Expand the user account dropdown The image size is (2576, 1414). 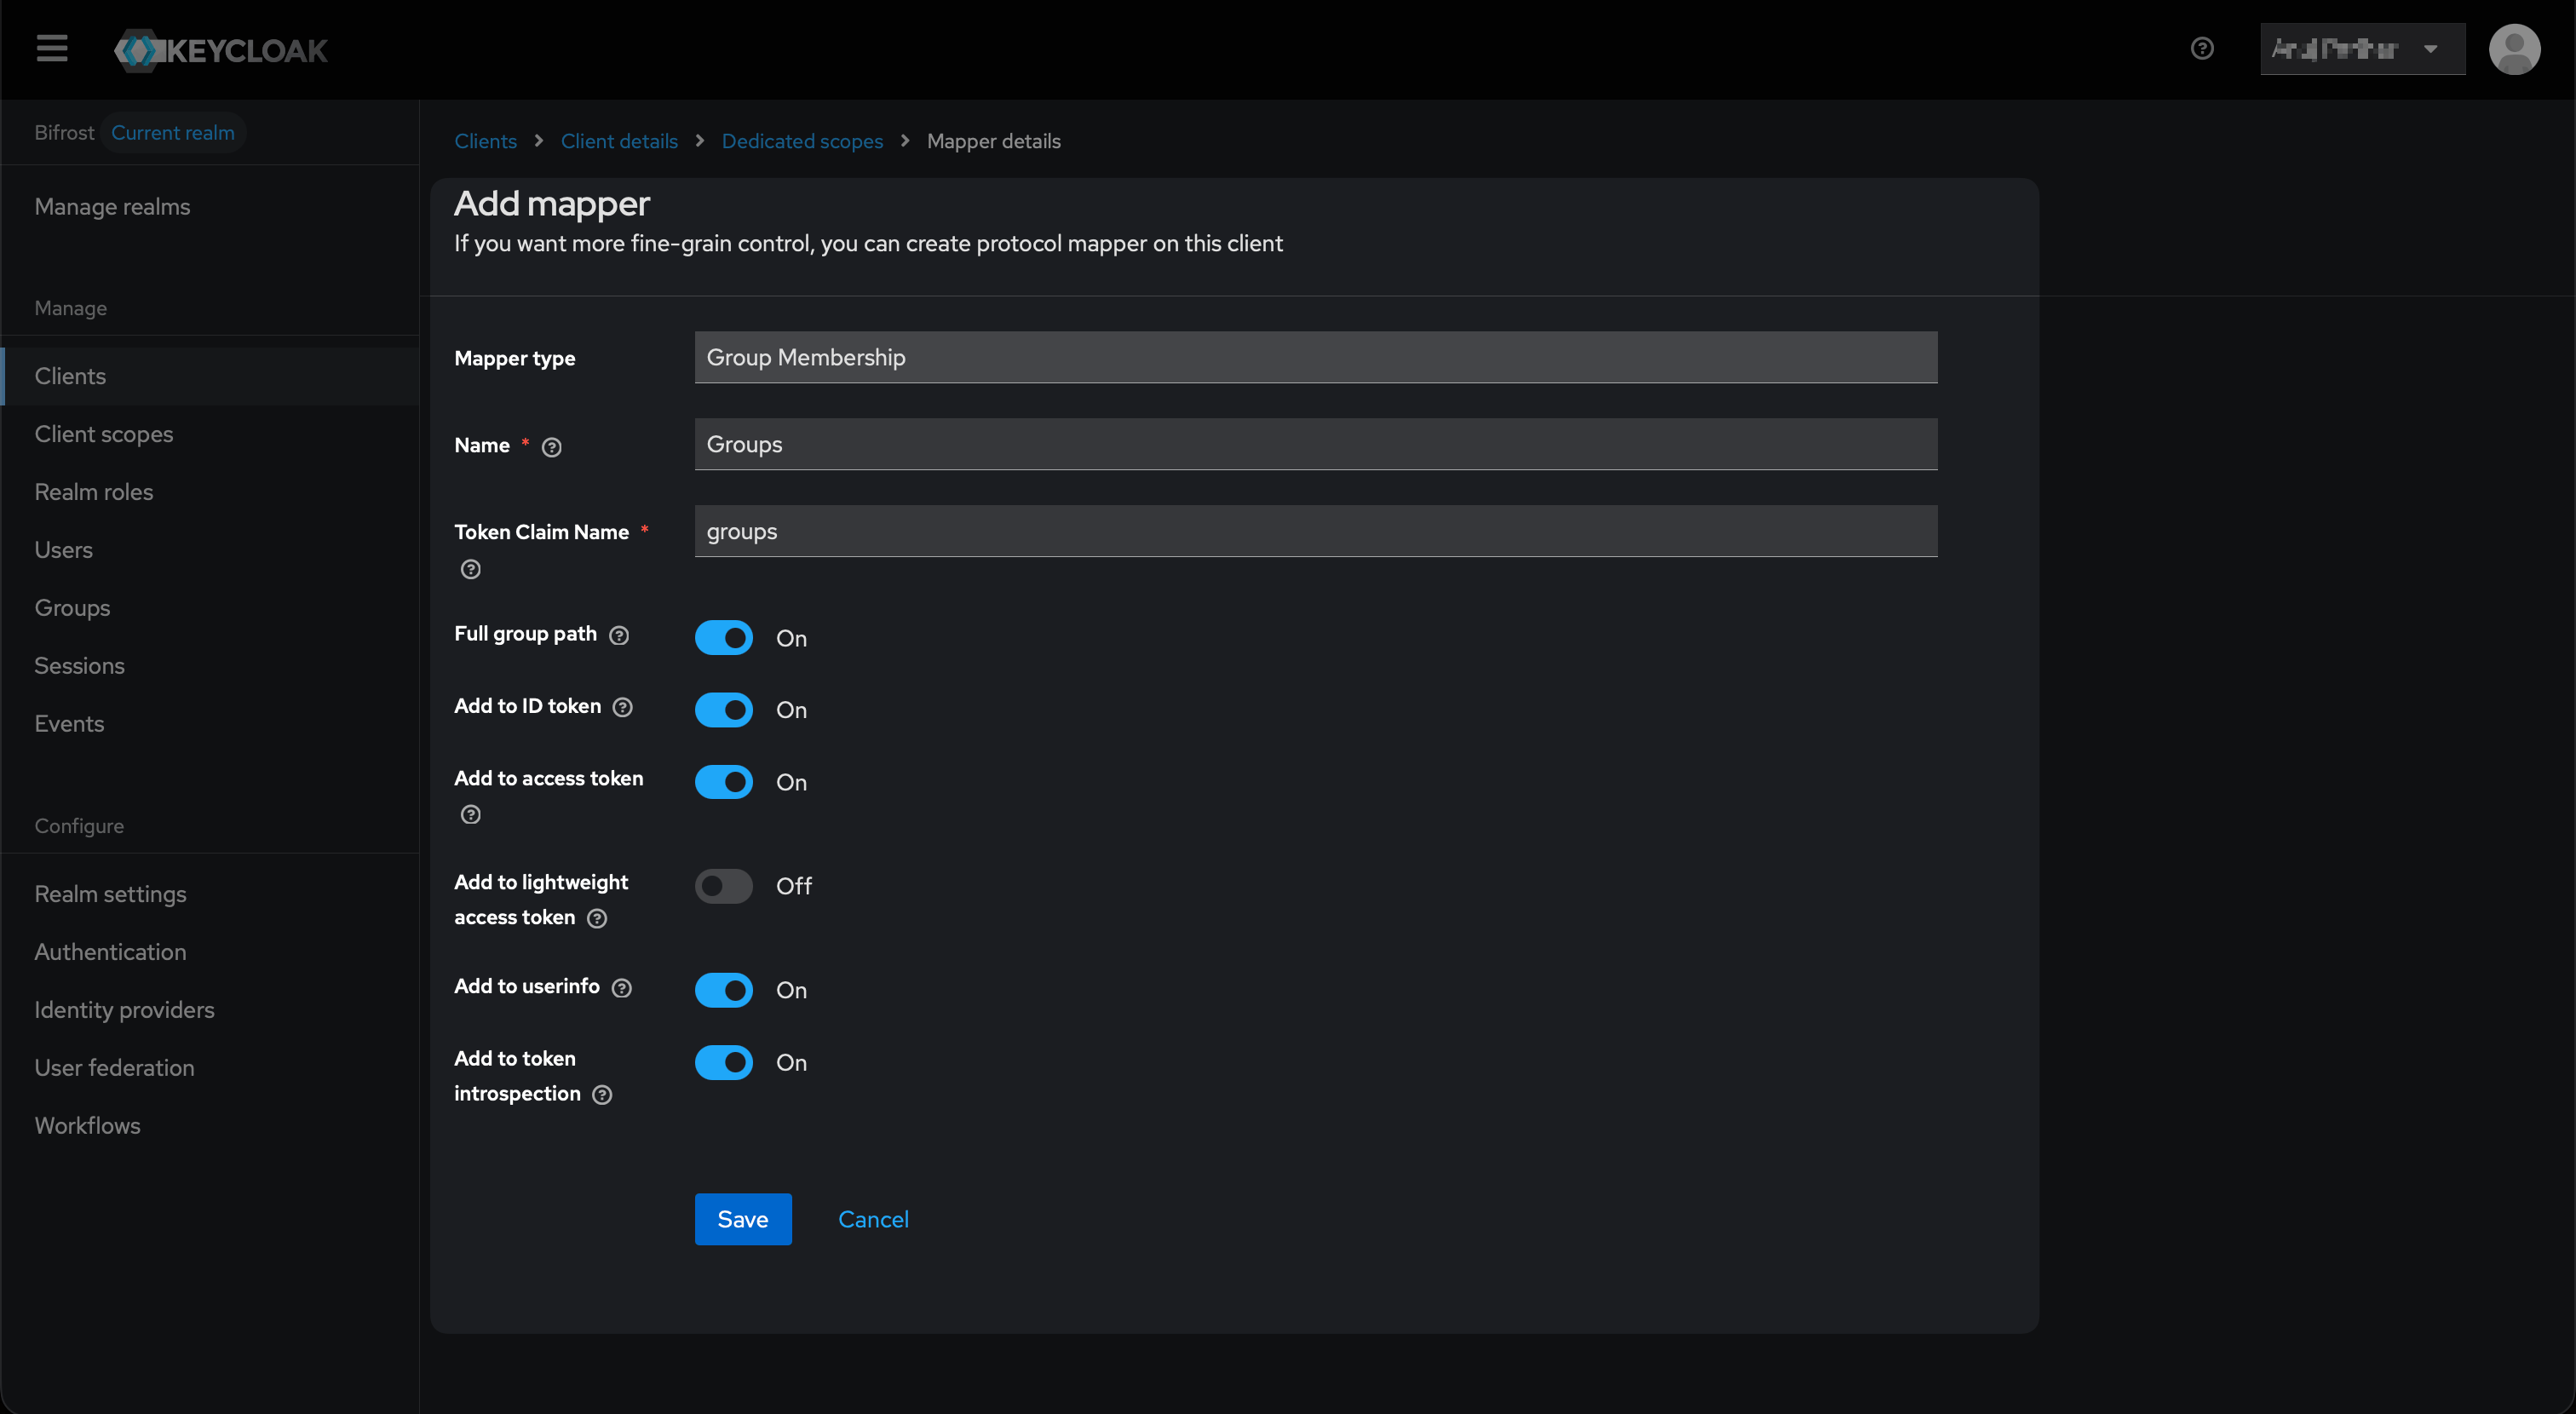[2362, 49]
